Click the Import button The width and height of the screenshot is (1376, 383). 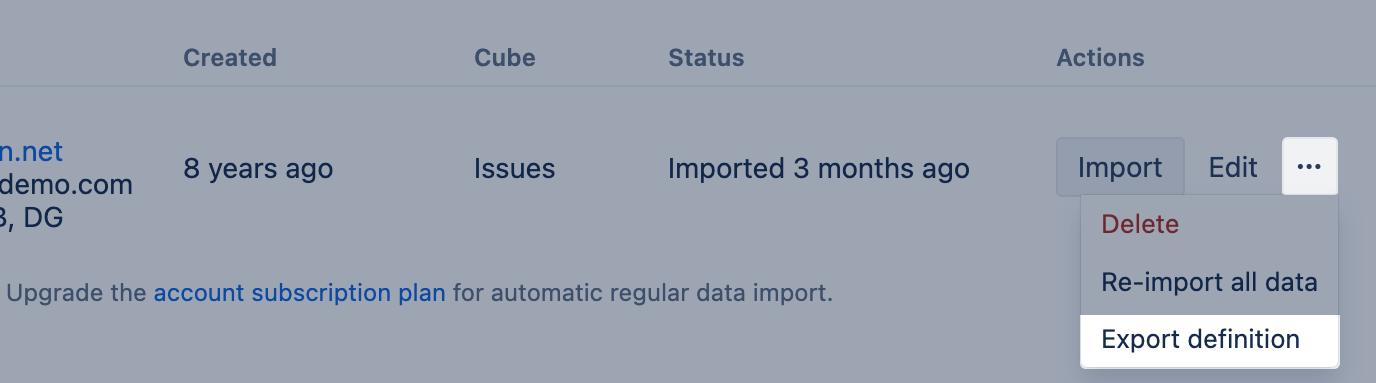[x=1120, y=167]
